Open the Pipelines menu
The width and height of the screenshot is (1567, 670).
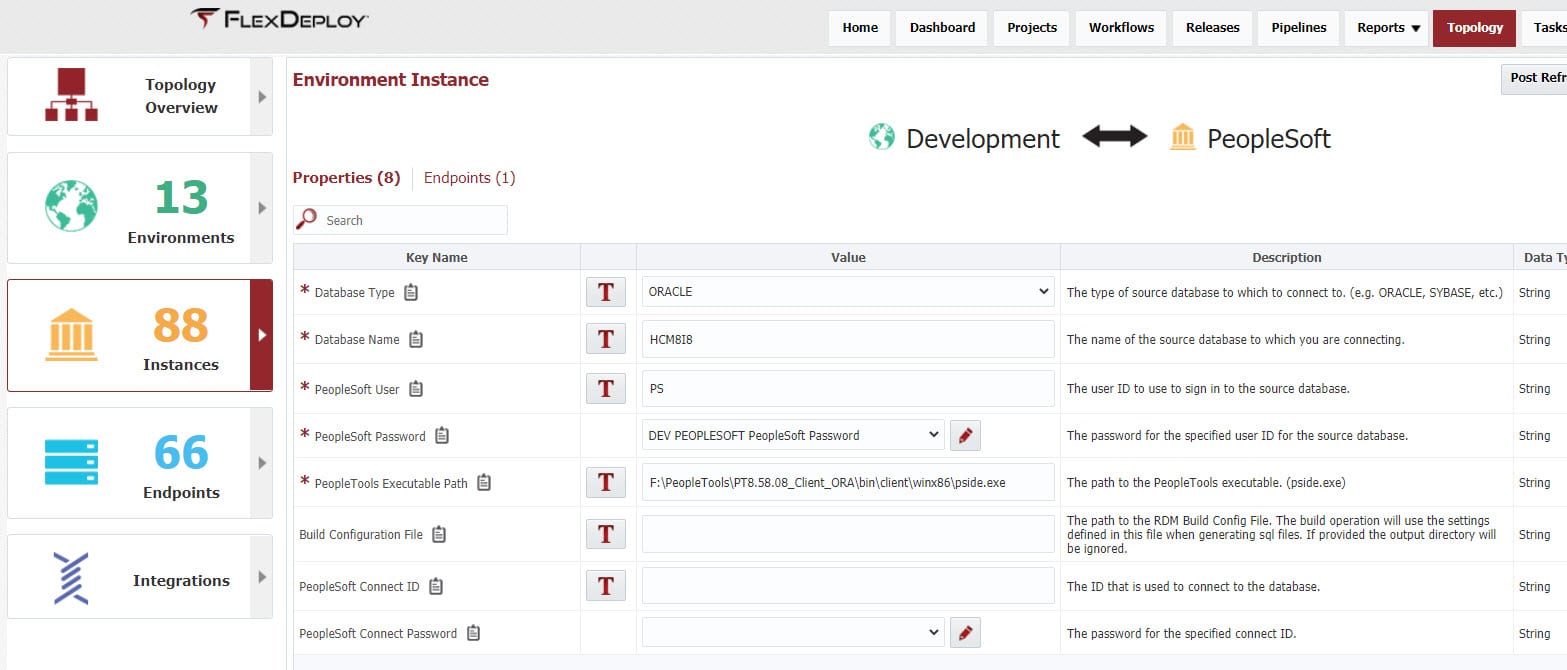[x=1299, y=28]
